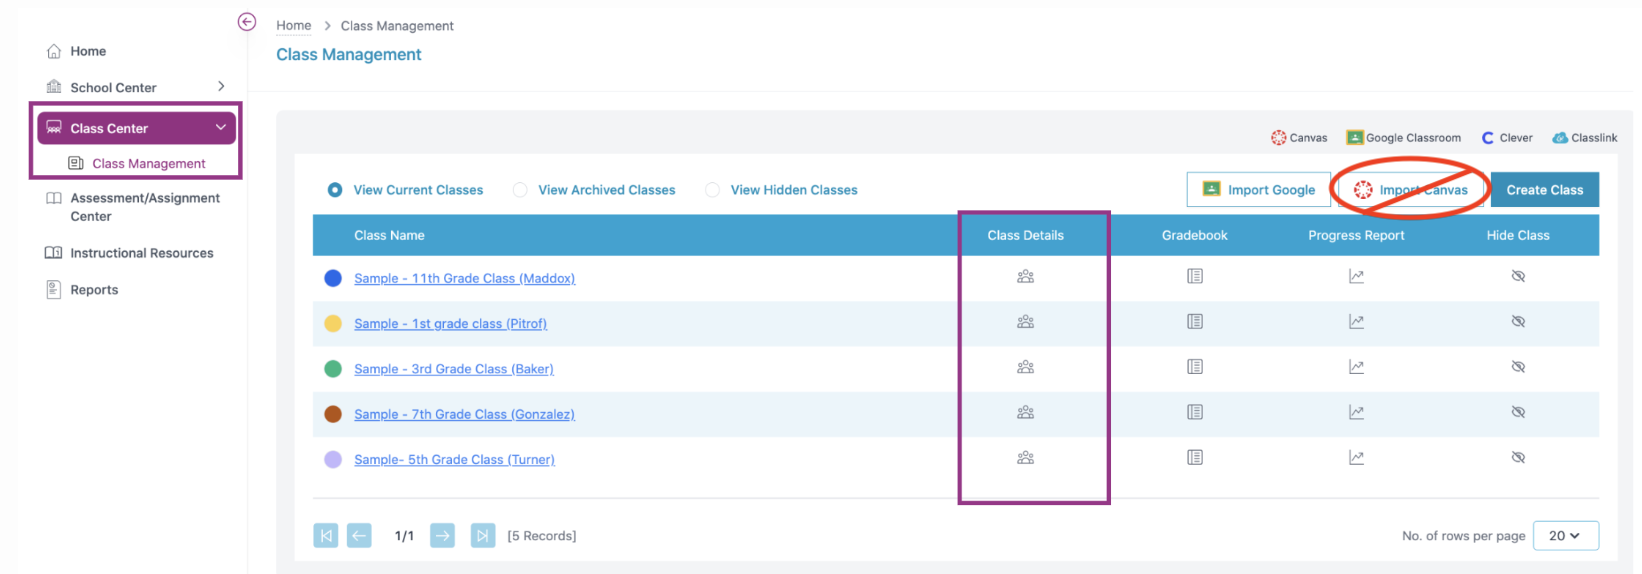1642x574 pixels.
Task: Open class details for Sample 11th Grade Class
Action: (1025, 277)
